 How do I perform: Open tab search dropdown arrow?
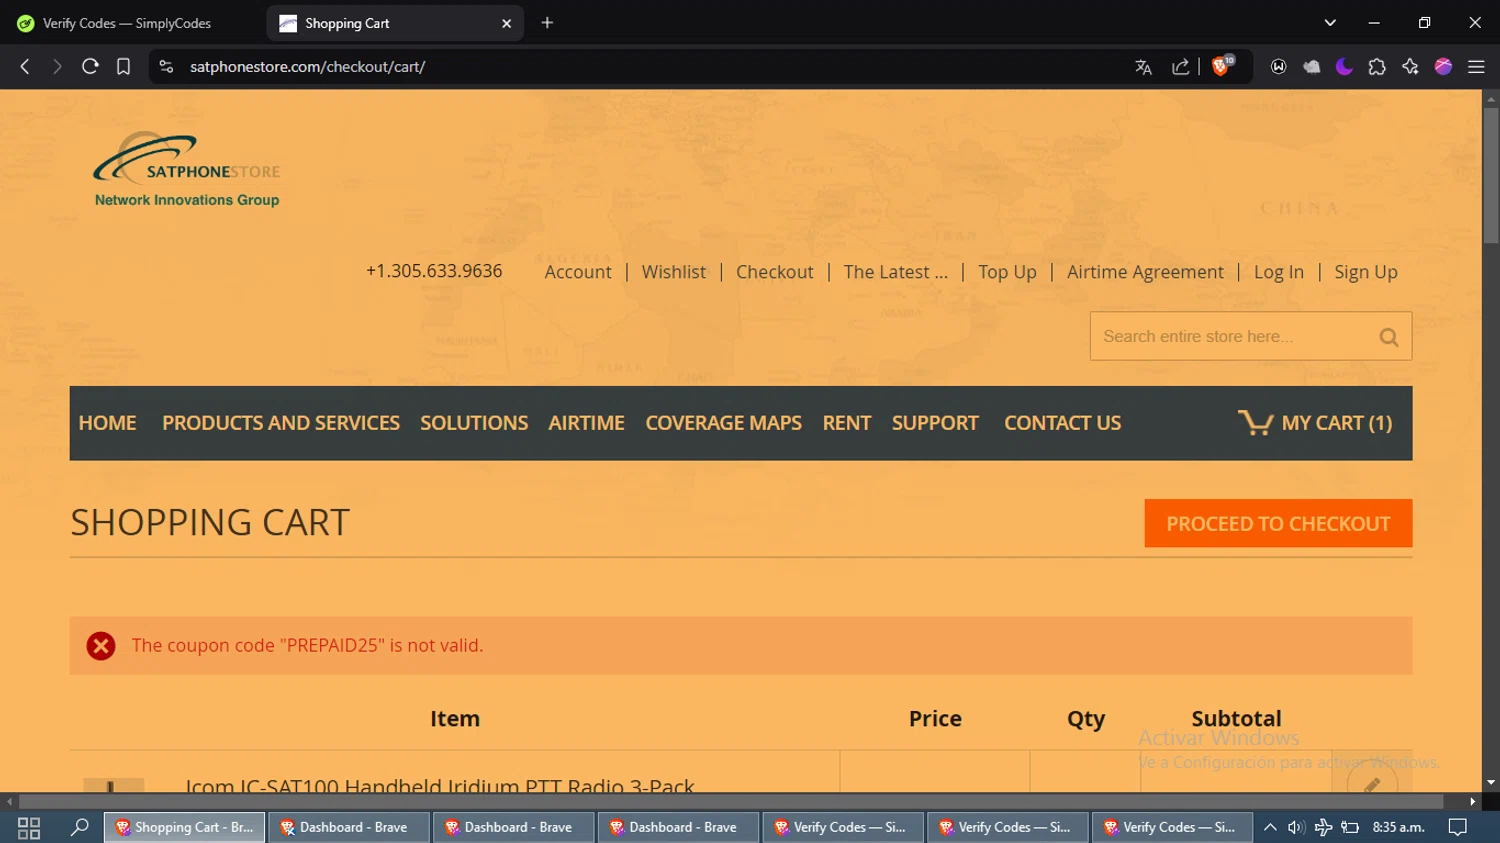pos(1330,23)
